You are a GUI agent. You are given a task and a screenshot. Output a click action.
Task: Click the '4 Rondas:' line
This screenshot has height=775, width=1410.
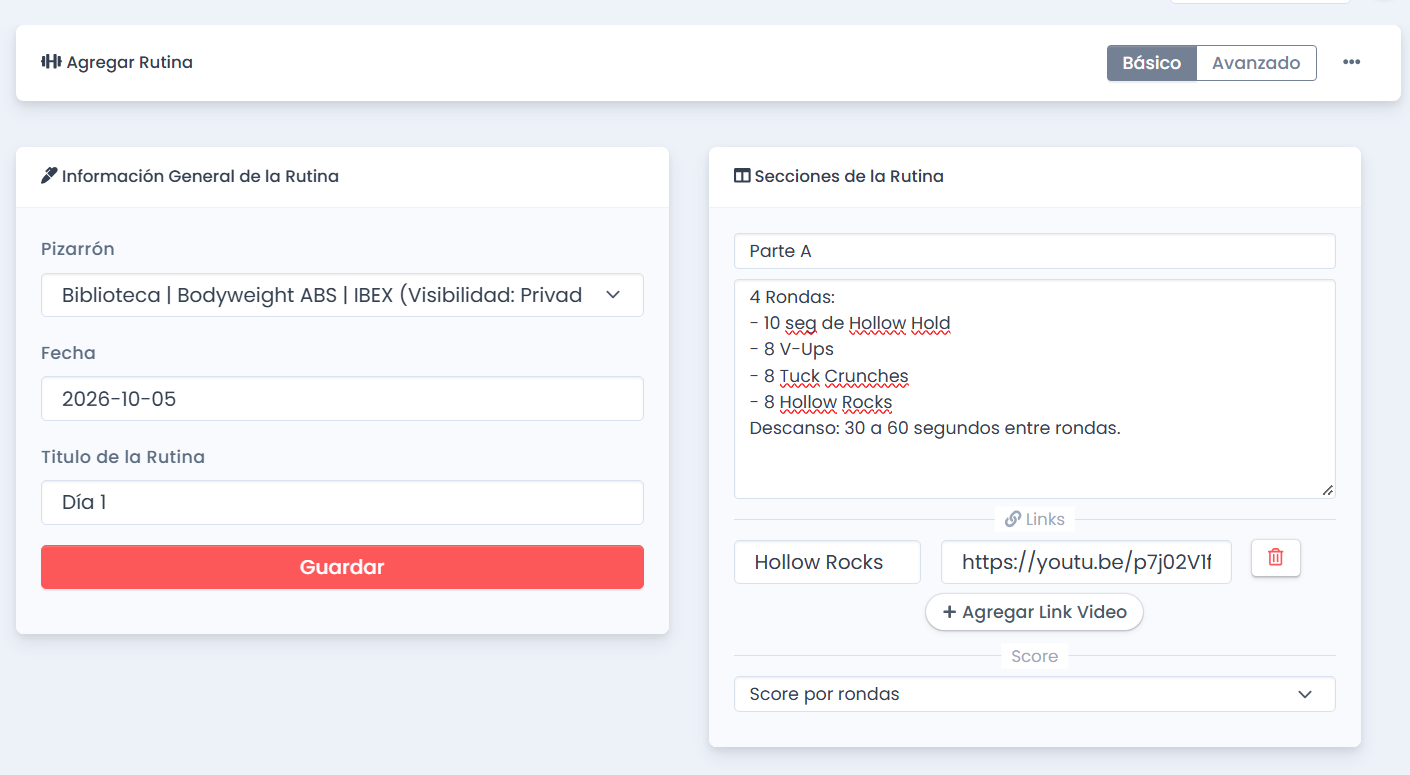click(792, 297)
